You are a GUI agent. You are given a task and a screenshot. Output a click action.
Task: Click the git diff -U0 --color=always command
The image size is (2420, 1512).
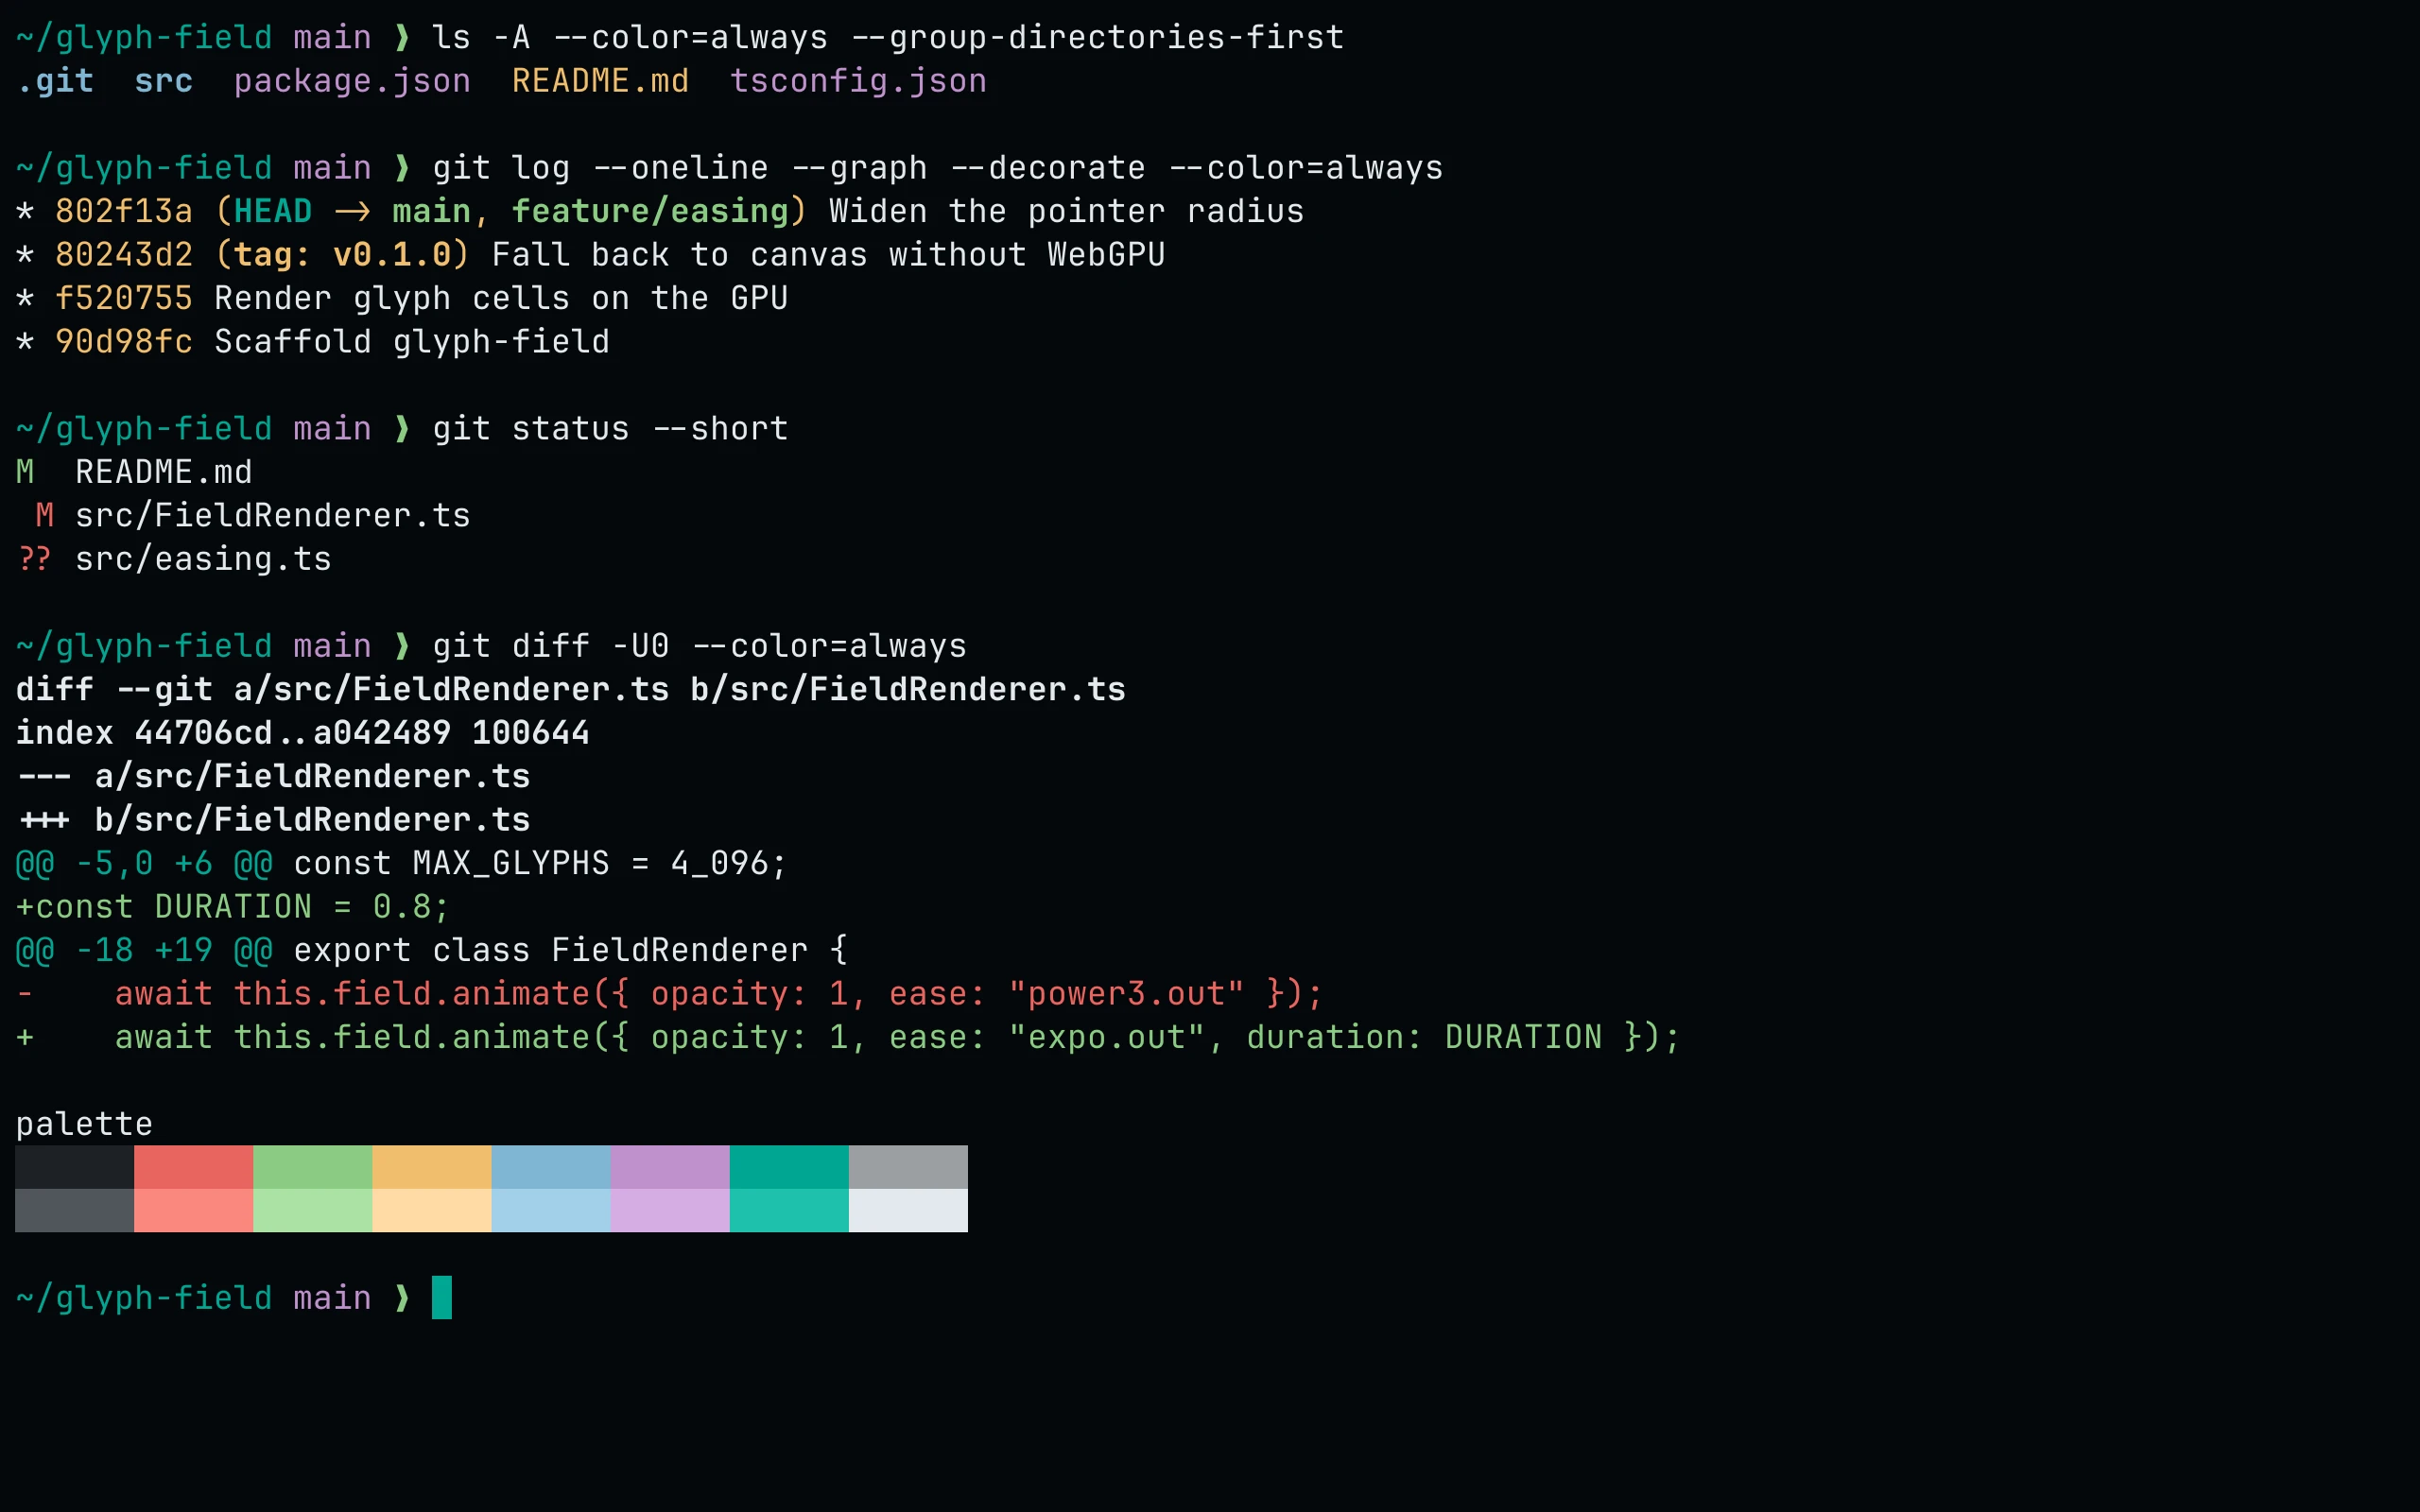(x=700, y=646)
